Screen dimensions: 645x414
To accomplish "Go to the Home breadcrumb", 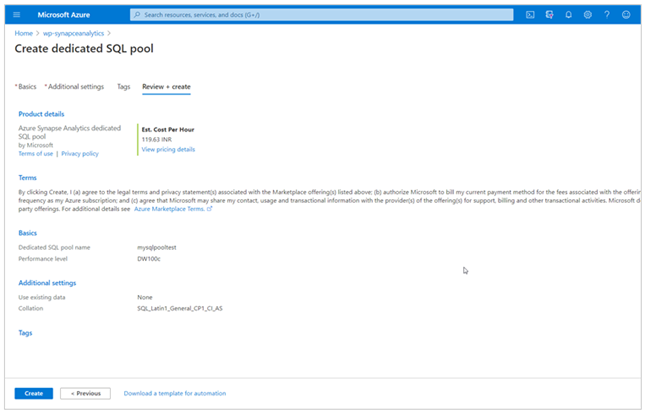I will click(23, 33).
